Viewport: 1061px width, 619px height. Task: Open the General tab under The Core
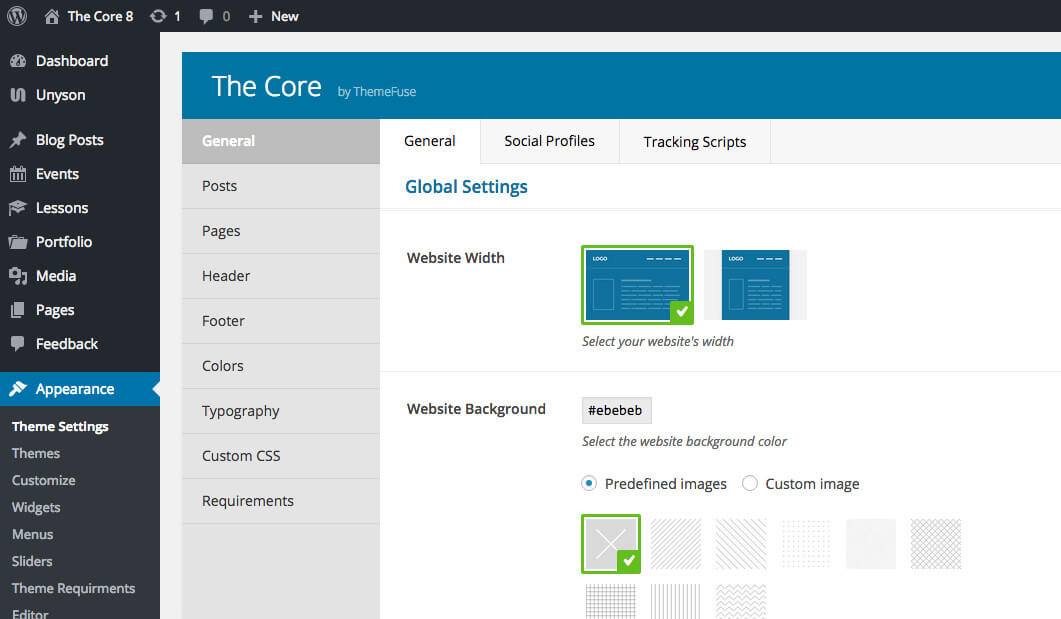[430, 141]
